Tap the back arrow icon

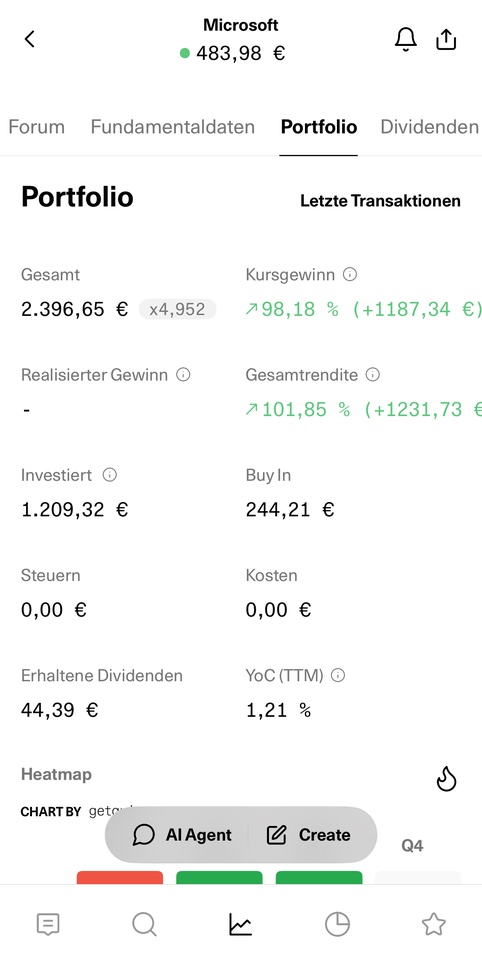click(x=29, y=39)
